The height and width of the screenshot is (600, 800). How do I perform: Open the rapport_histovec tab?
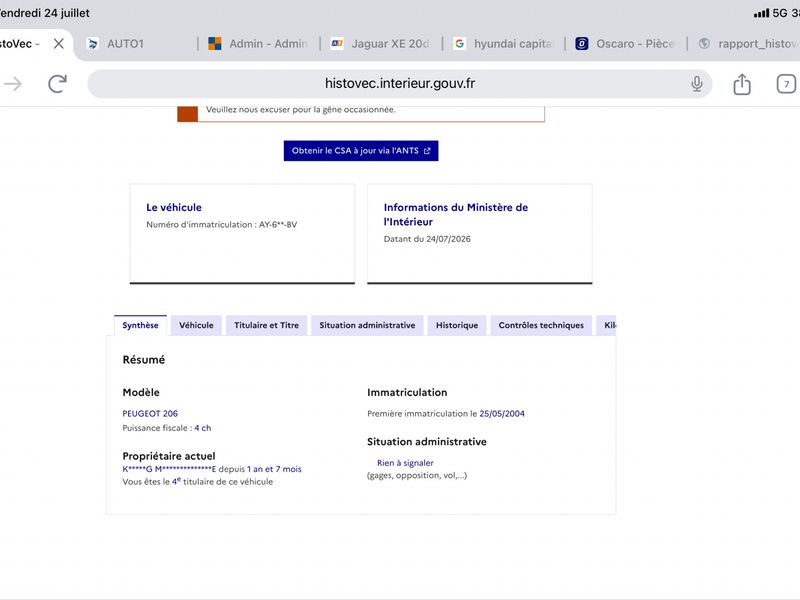[x=747, y=44]
